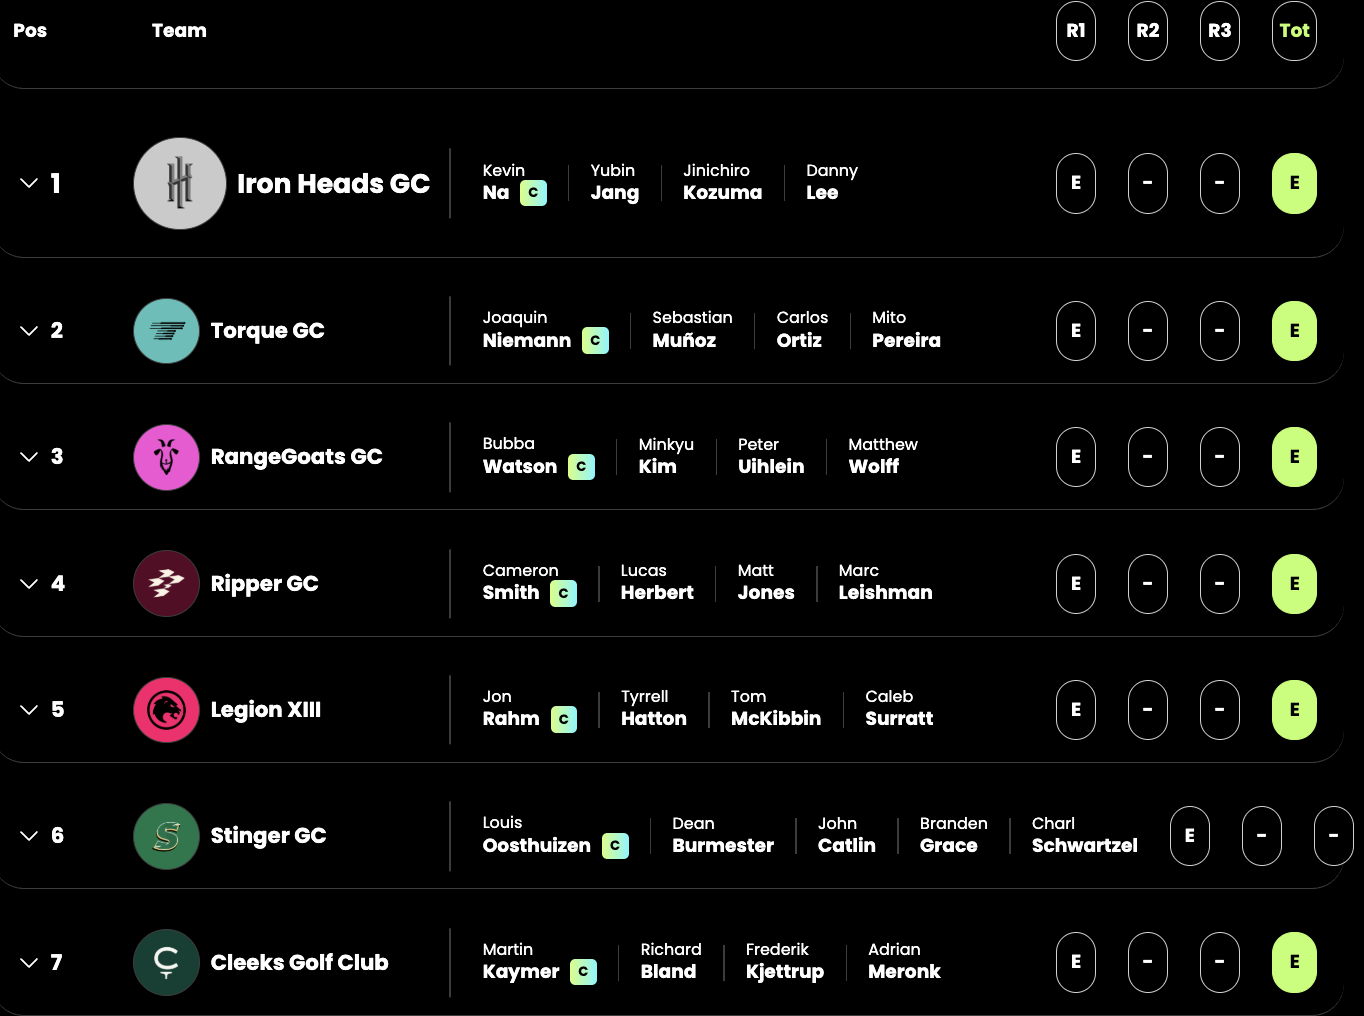The width and height of the screenshot is (1364, 1016).
Task: Click player name Yubin Jang
Action: [615, 182]
